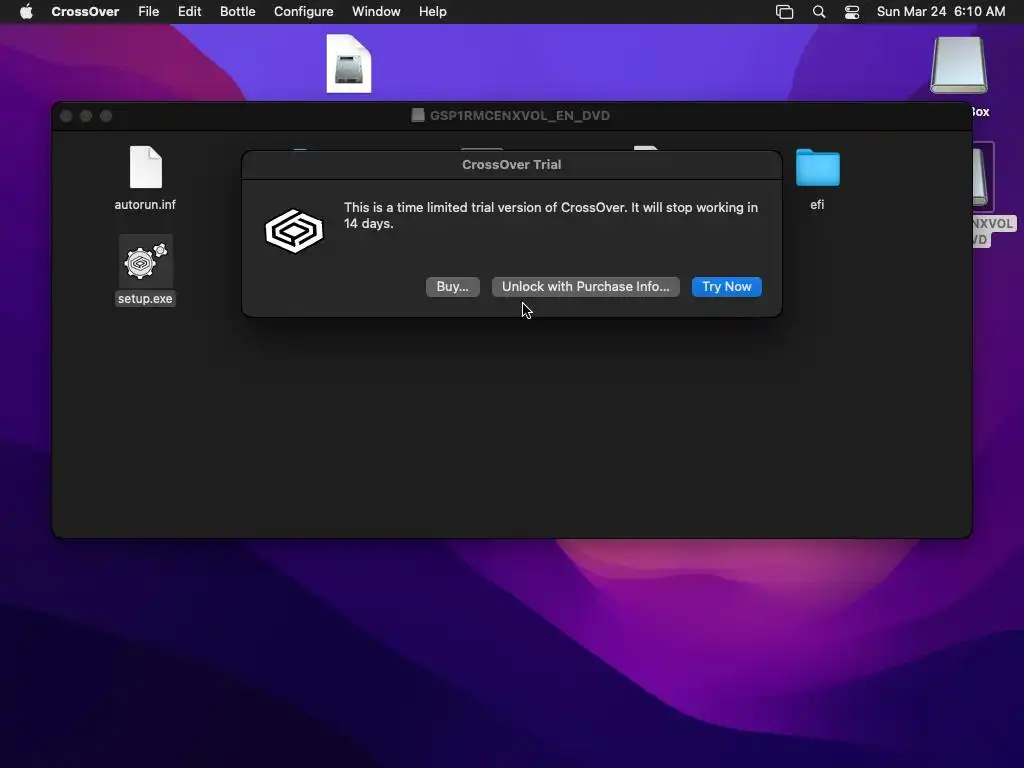Open the Configure menu
1024x768 pixels.
(304, 12)
